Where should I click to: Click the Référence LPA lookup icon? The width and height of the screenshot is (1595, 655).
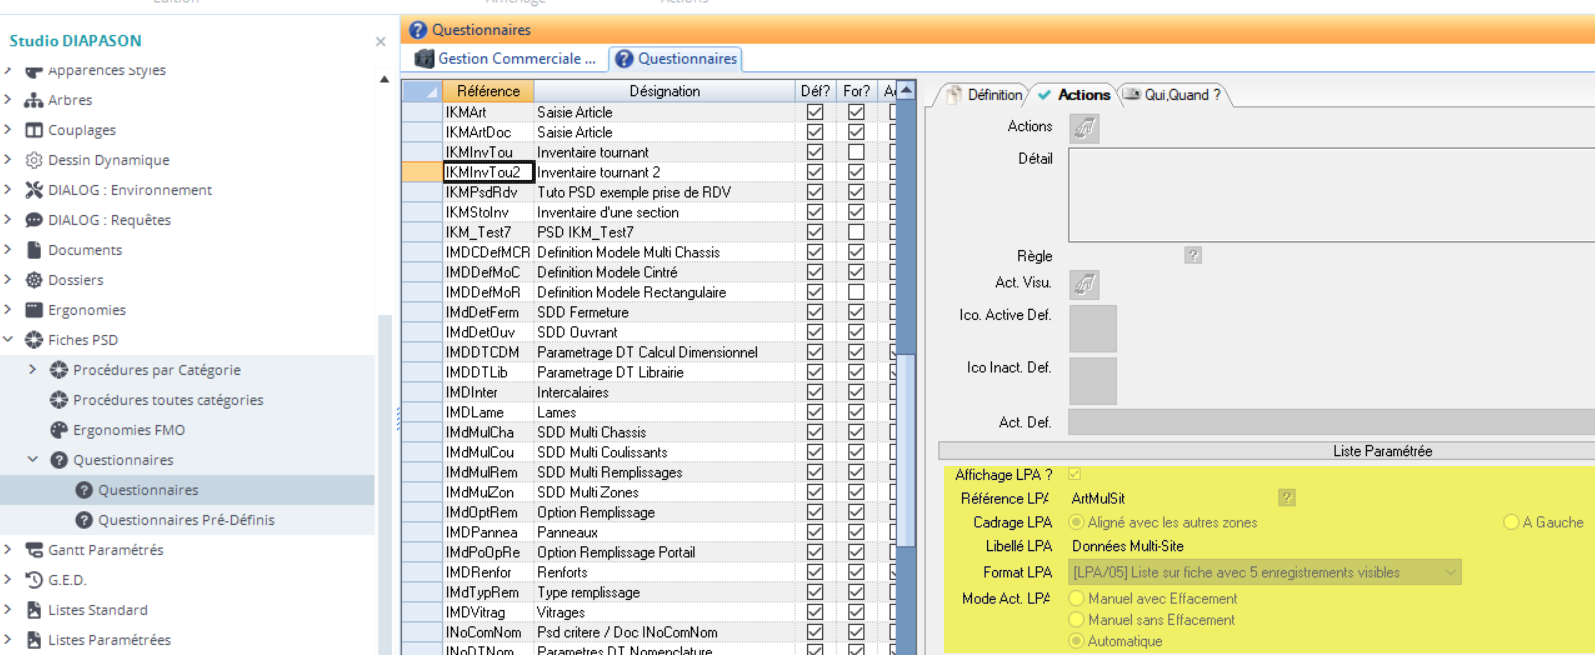(x=1286, y=498)
